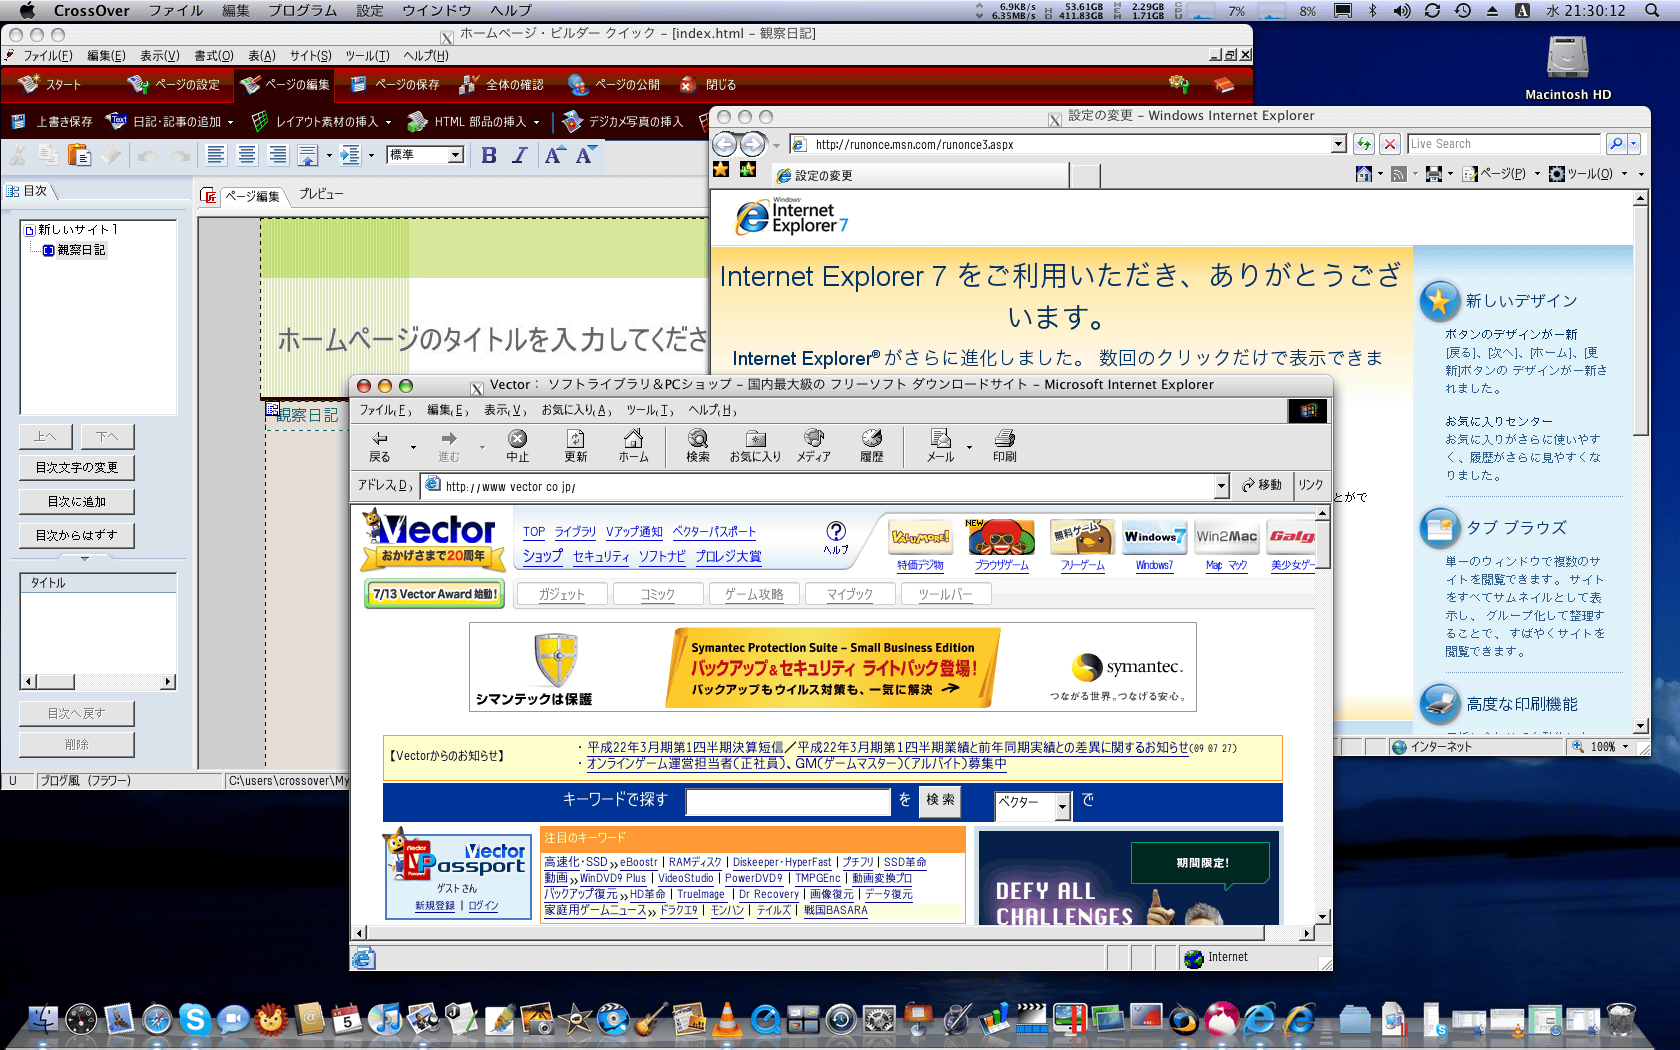Open macOS プログラム menu

[x=302, y=10]
